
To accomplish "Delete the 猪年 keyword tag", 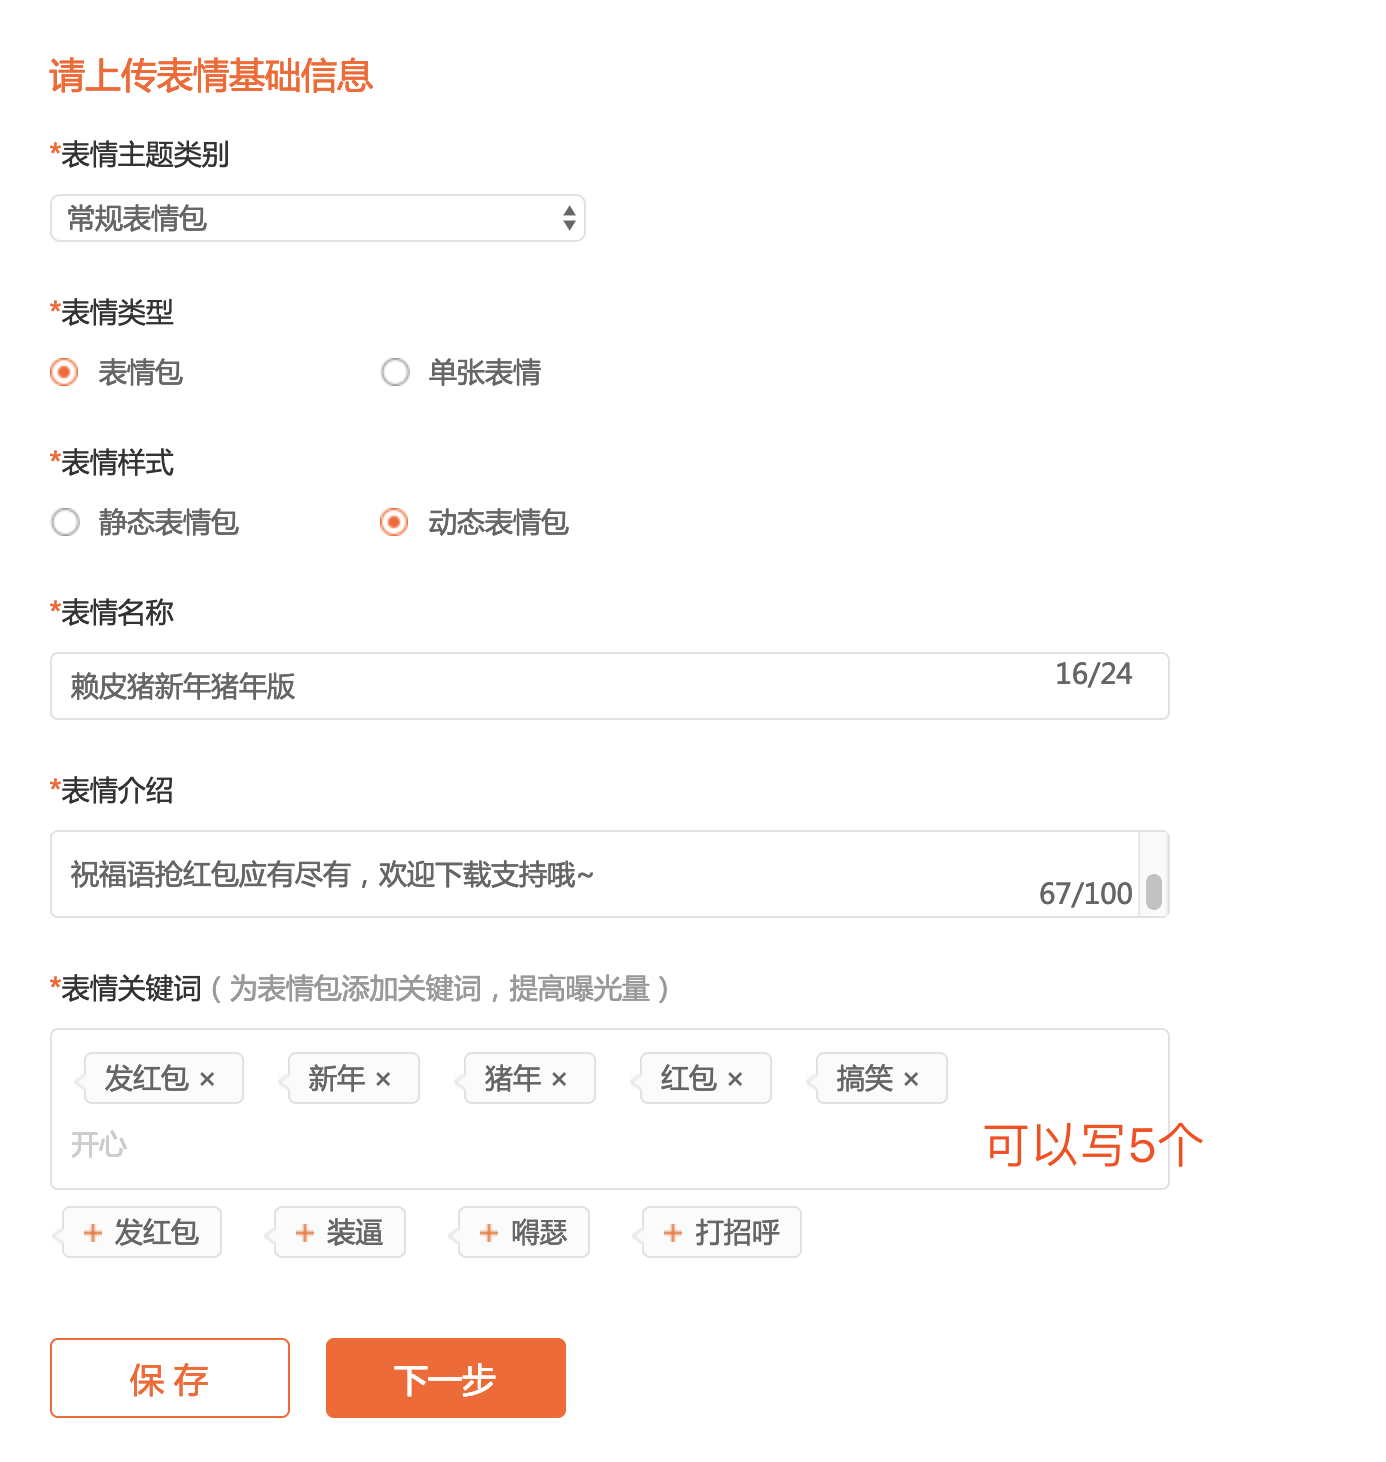I will 559,1080.
